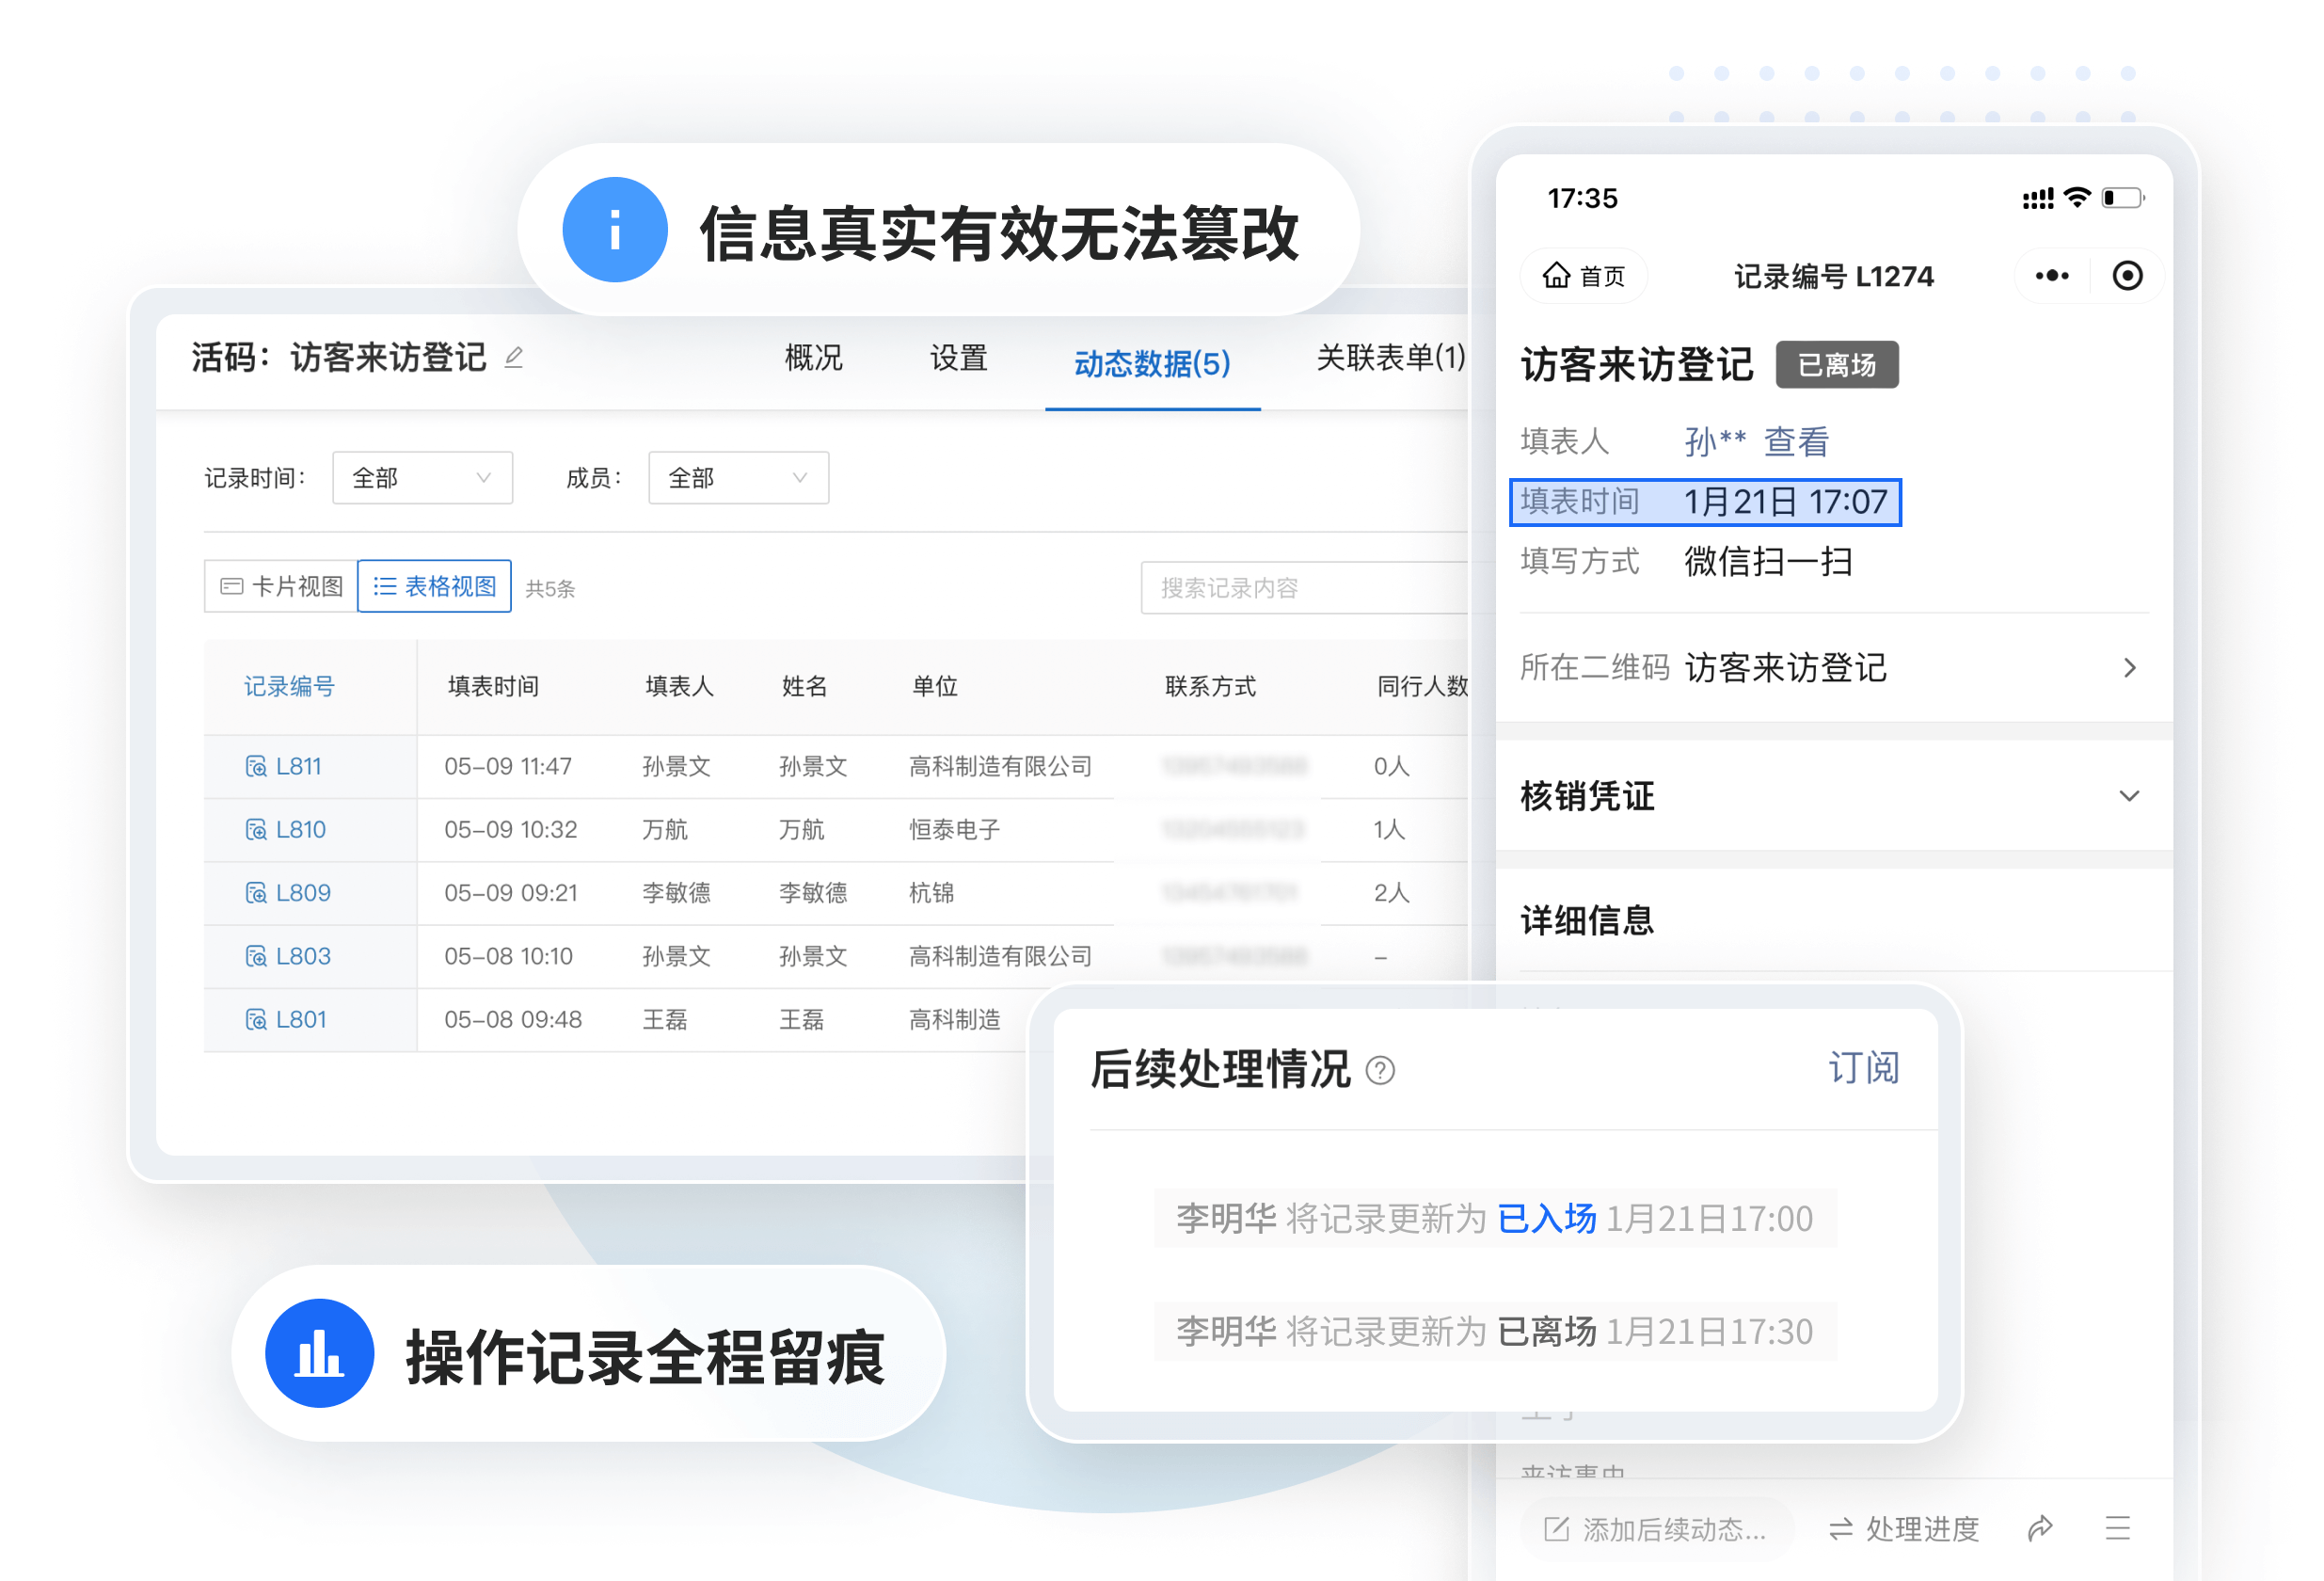This screenshot has height=1581, width=2324.
Task: Click the 姓名 column header
Action: click(x=804, y=686)
